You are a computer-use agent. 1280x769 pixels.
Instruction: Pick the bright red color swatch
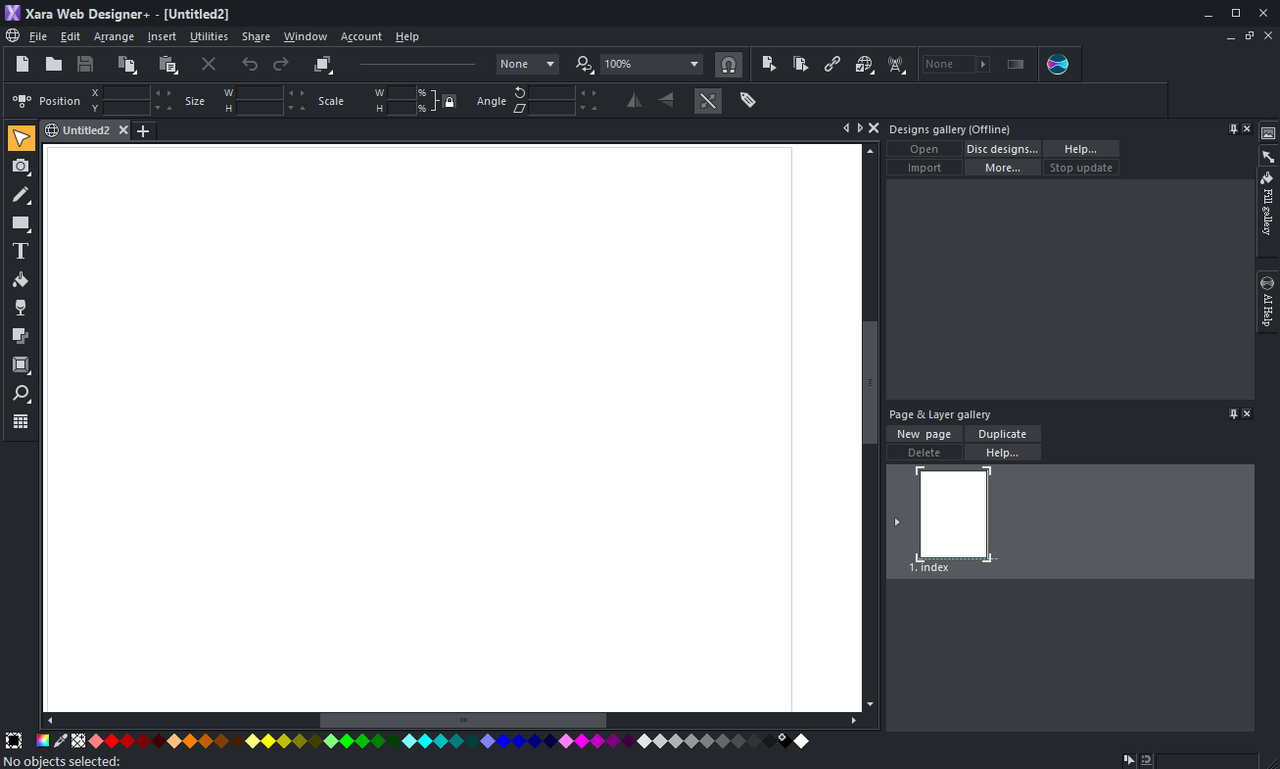[x=112, y=741]
